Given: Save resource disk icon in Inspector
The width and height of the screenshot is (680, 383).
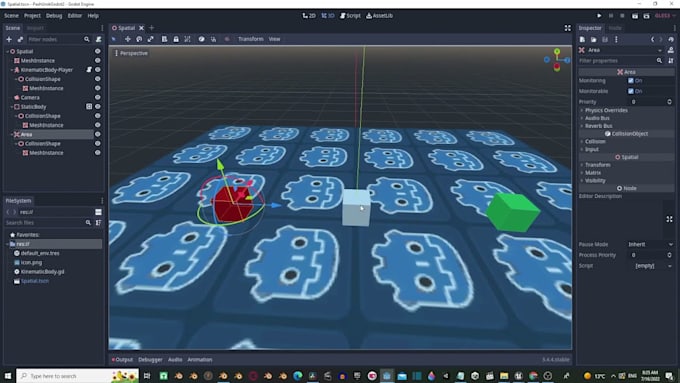Looking at the screenshot, I should [x=605, y=39].
